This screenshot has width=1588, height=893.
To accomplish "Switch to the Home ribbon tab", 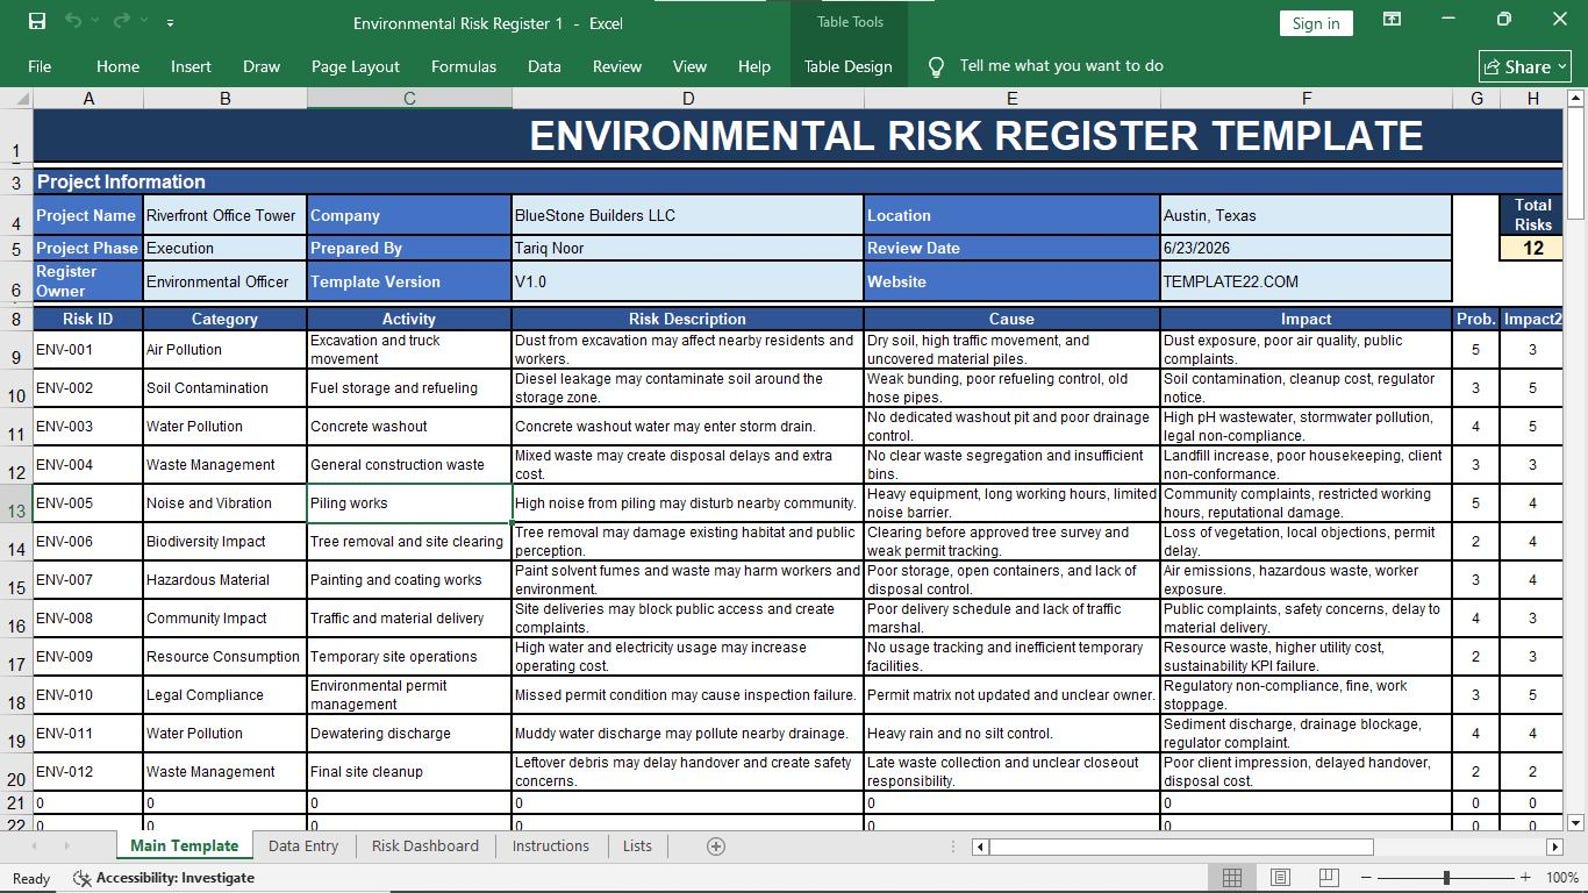I will pos(118,66).
